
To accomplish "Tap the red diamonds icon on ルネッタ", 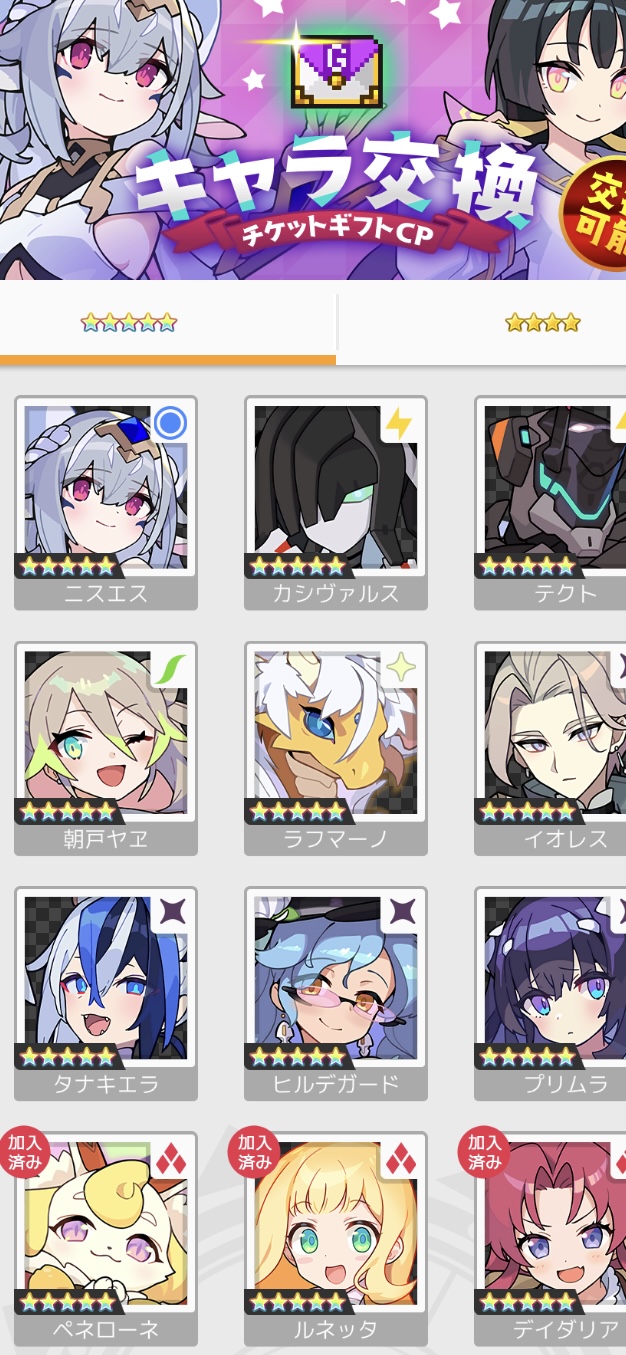I will (x=399, y=1158).
